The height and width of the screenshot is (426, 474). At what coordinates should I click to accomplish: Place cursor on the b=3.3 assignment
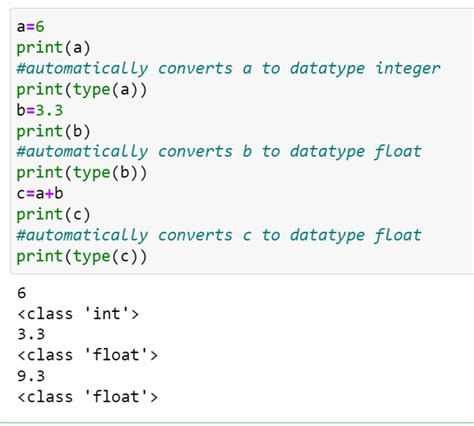coord(40,110)
